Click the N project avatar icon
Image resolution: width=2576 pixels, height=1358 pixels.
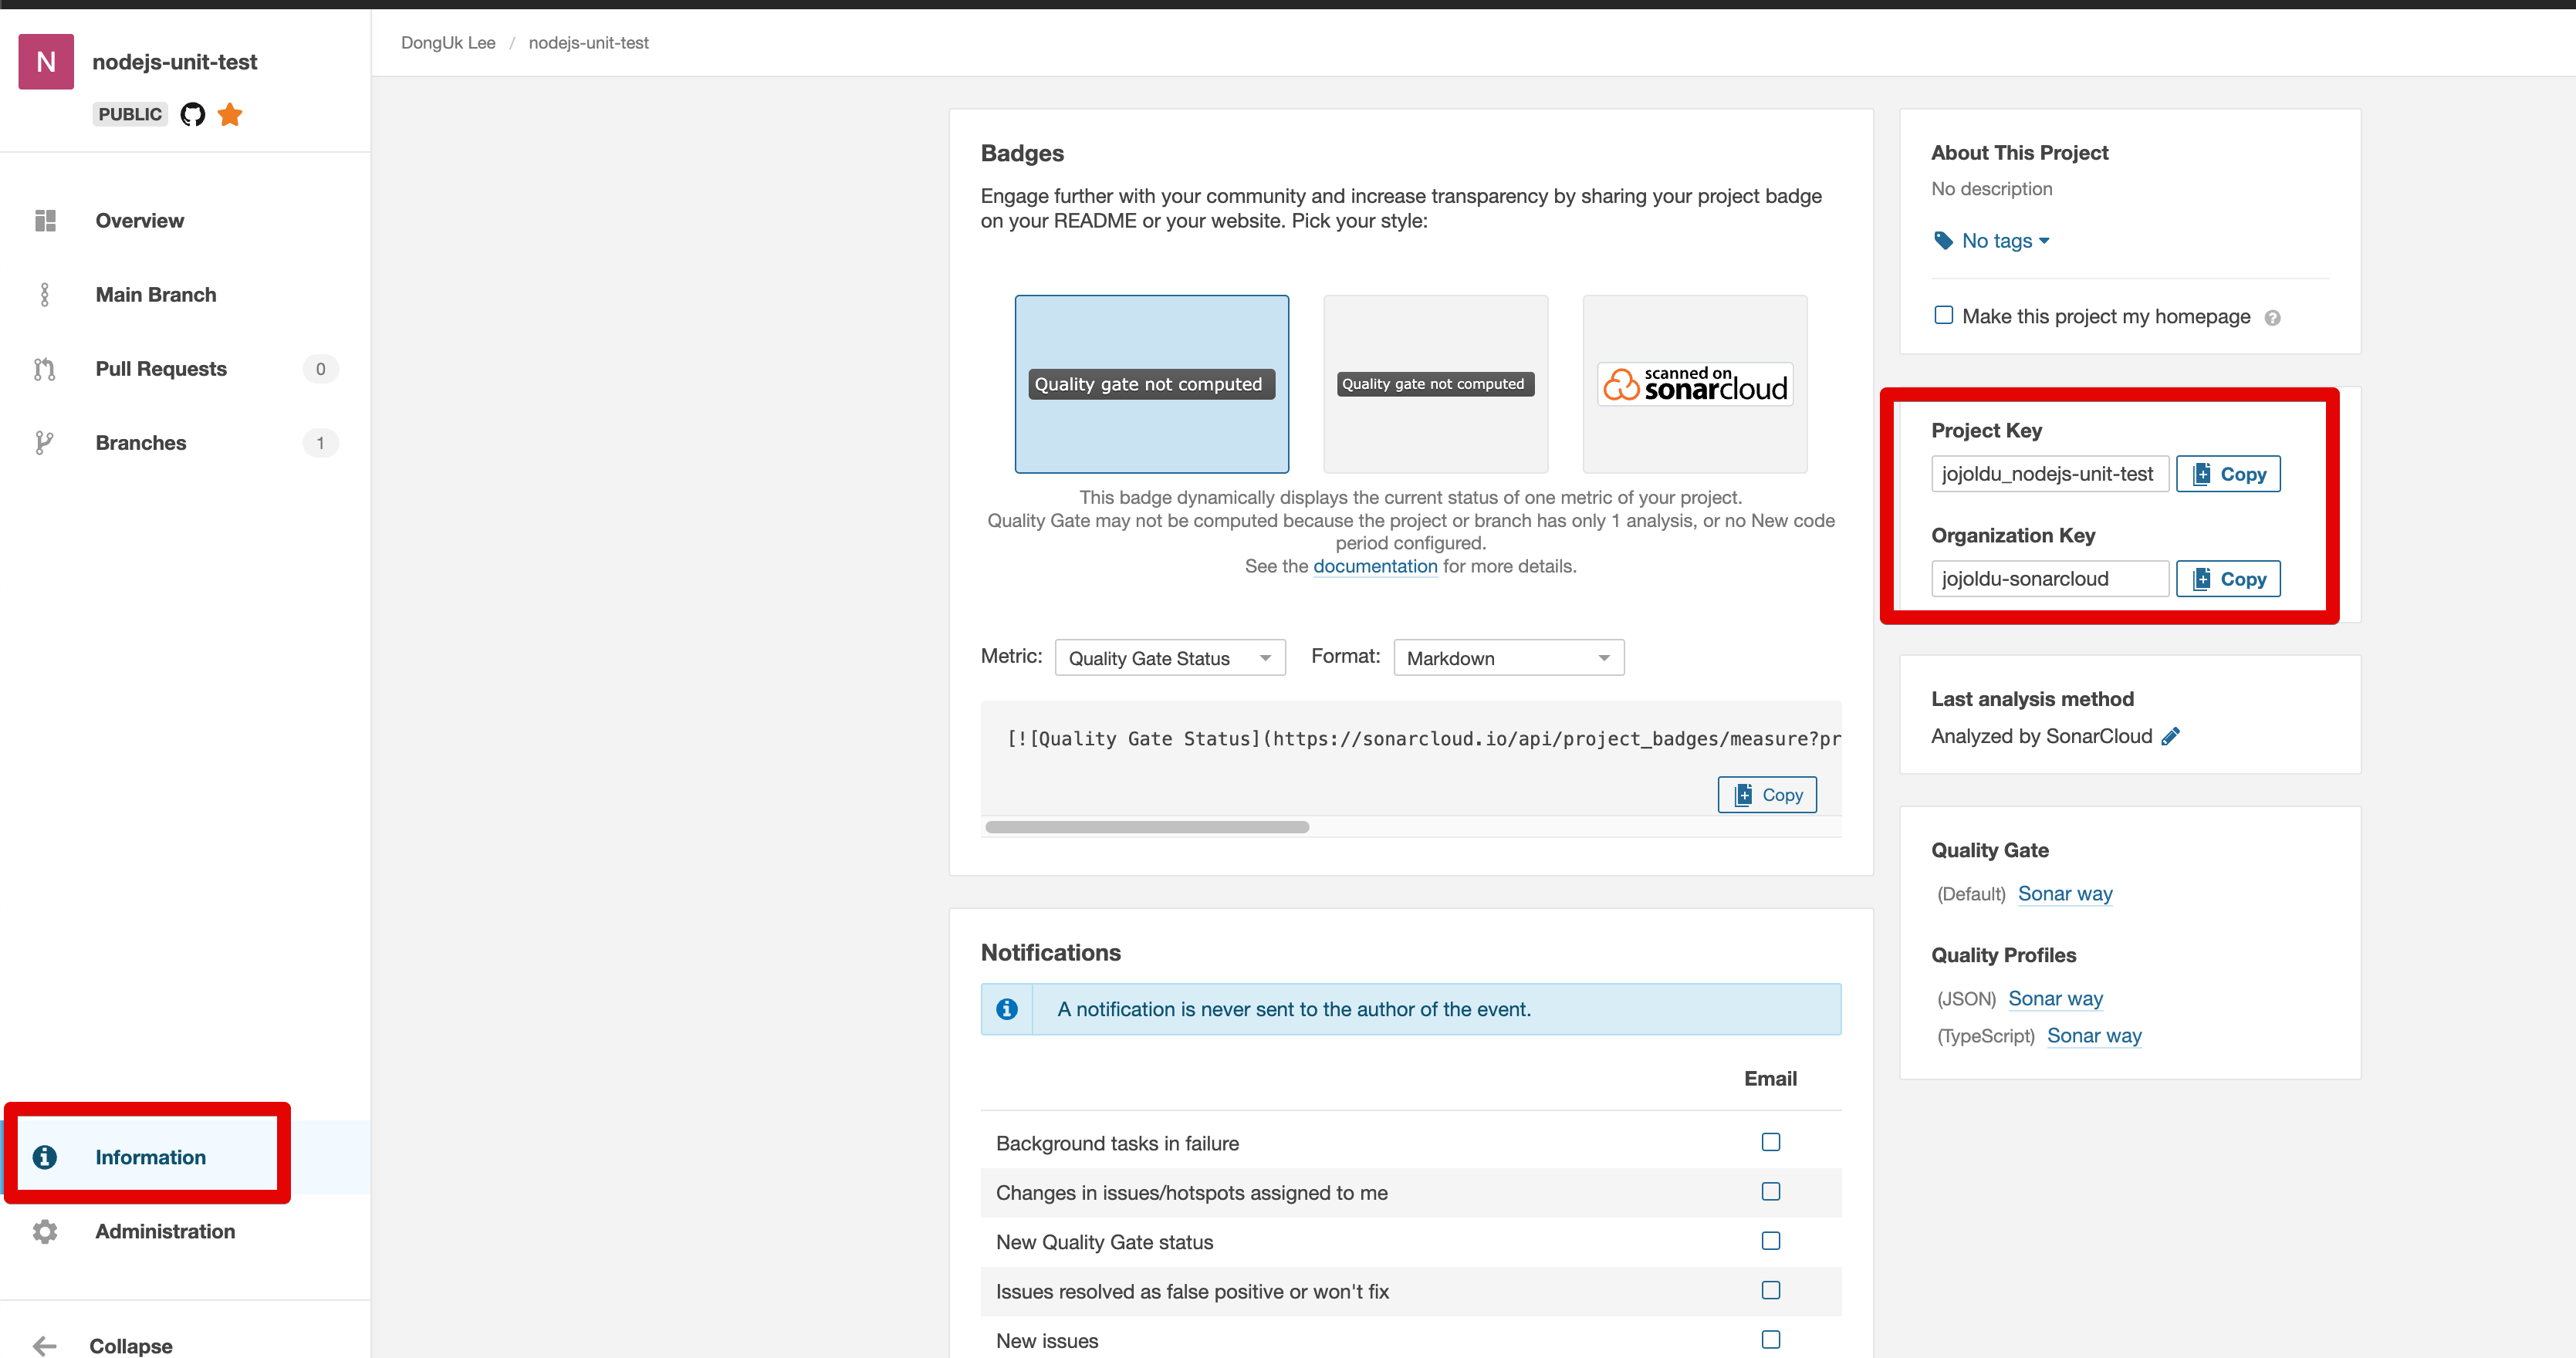point(46,62)
